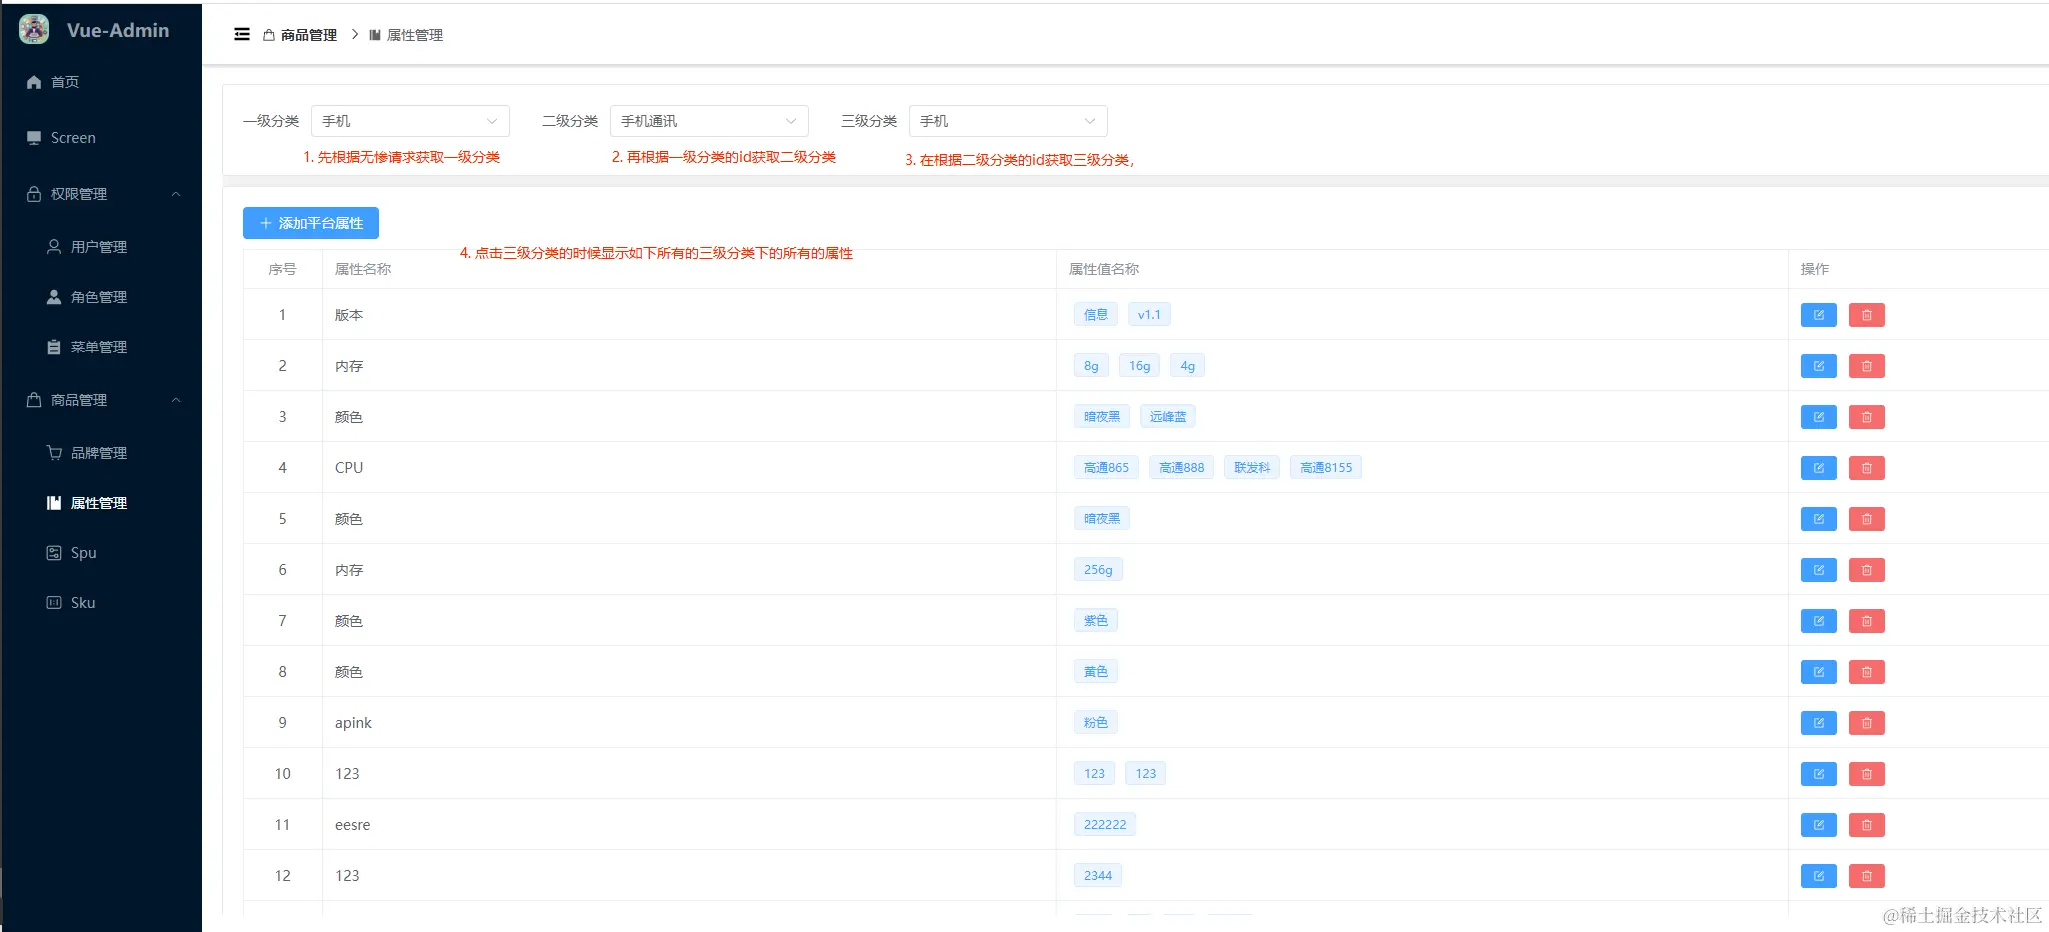Click the 粉色 value tag
The image size is (2049, 932).
point(1096,723)
